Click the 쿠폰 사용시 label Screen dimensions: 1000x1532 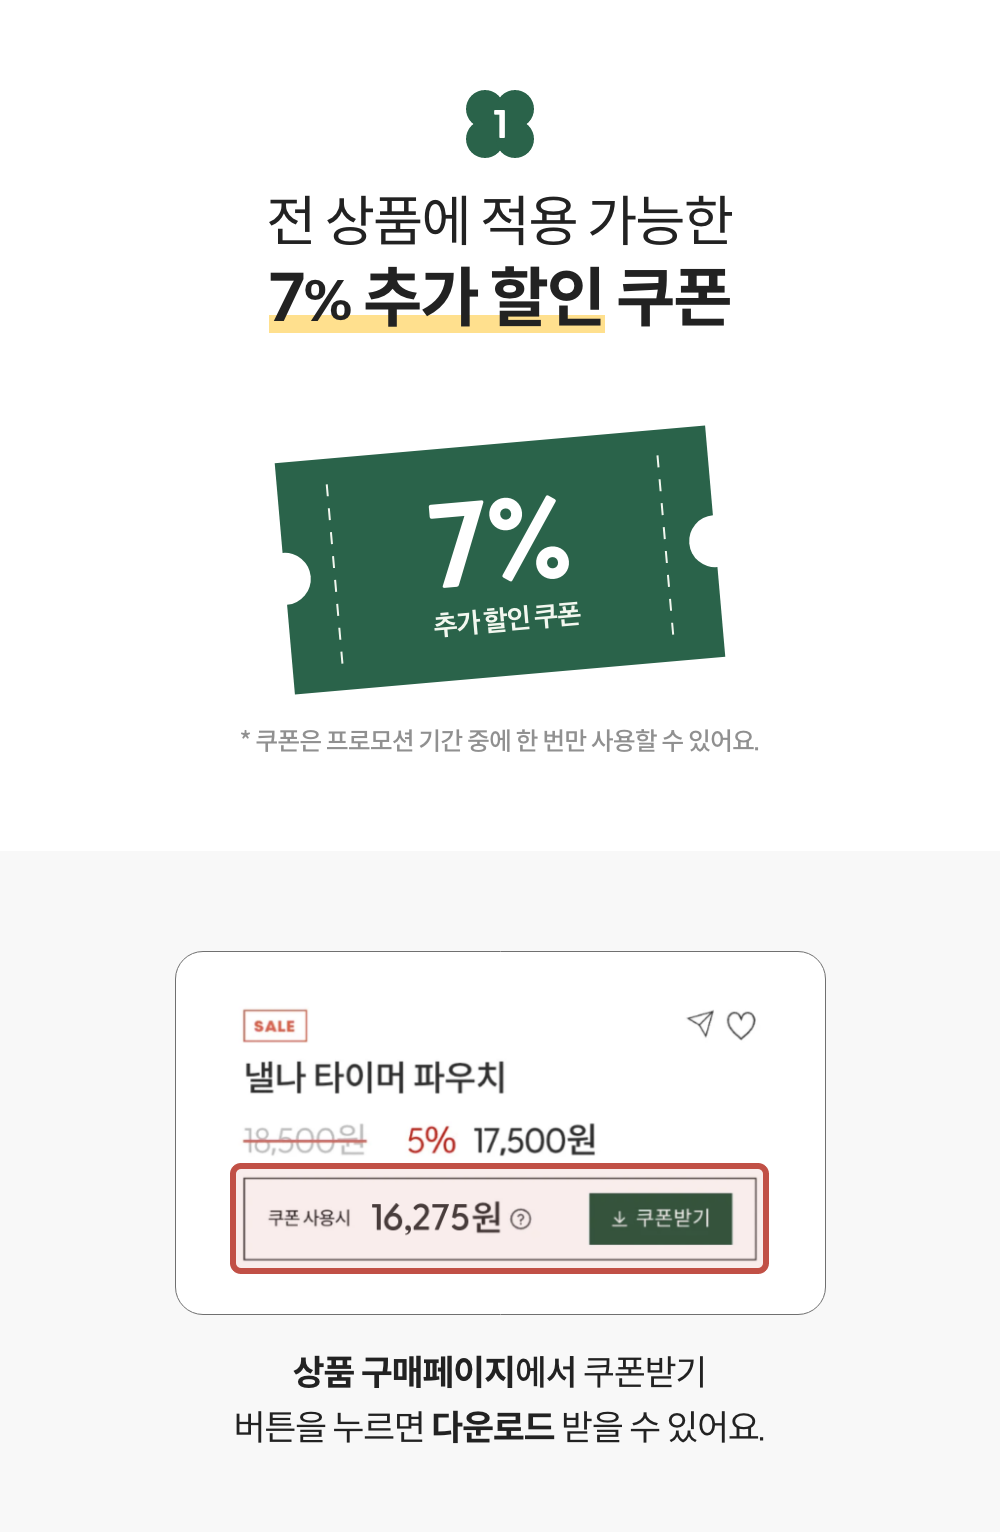(309, 1218)
